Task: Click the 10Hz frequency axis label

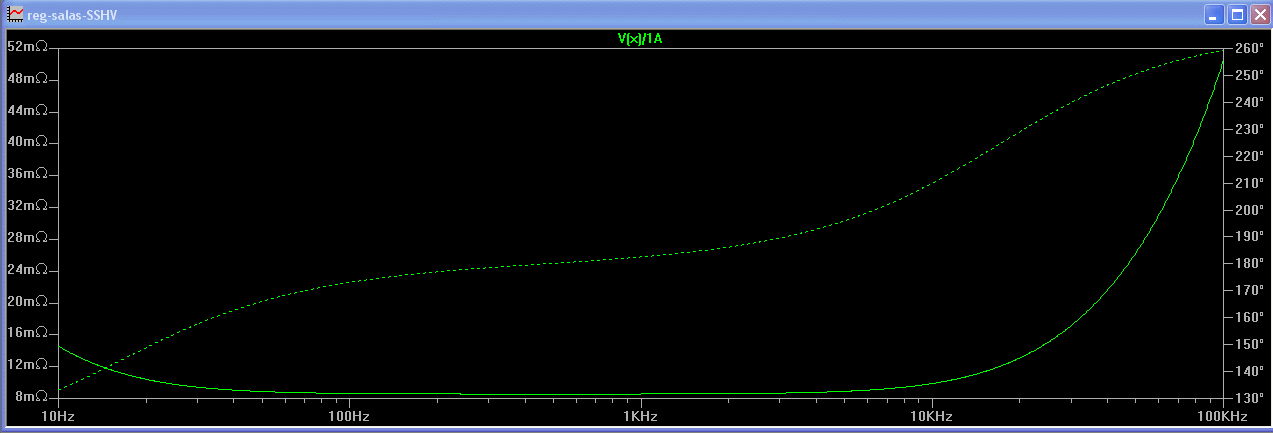Action: (x=58, y=415)
